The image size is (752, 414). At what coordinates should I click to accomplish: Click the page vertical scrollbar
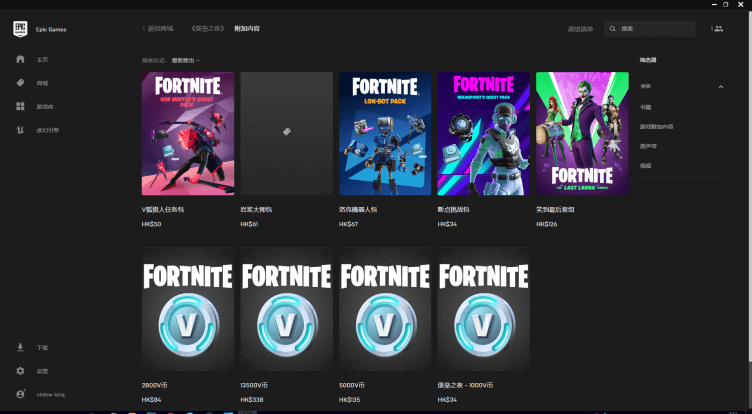point(750,187)
